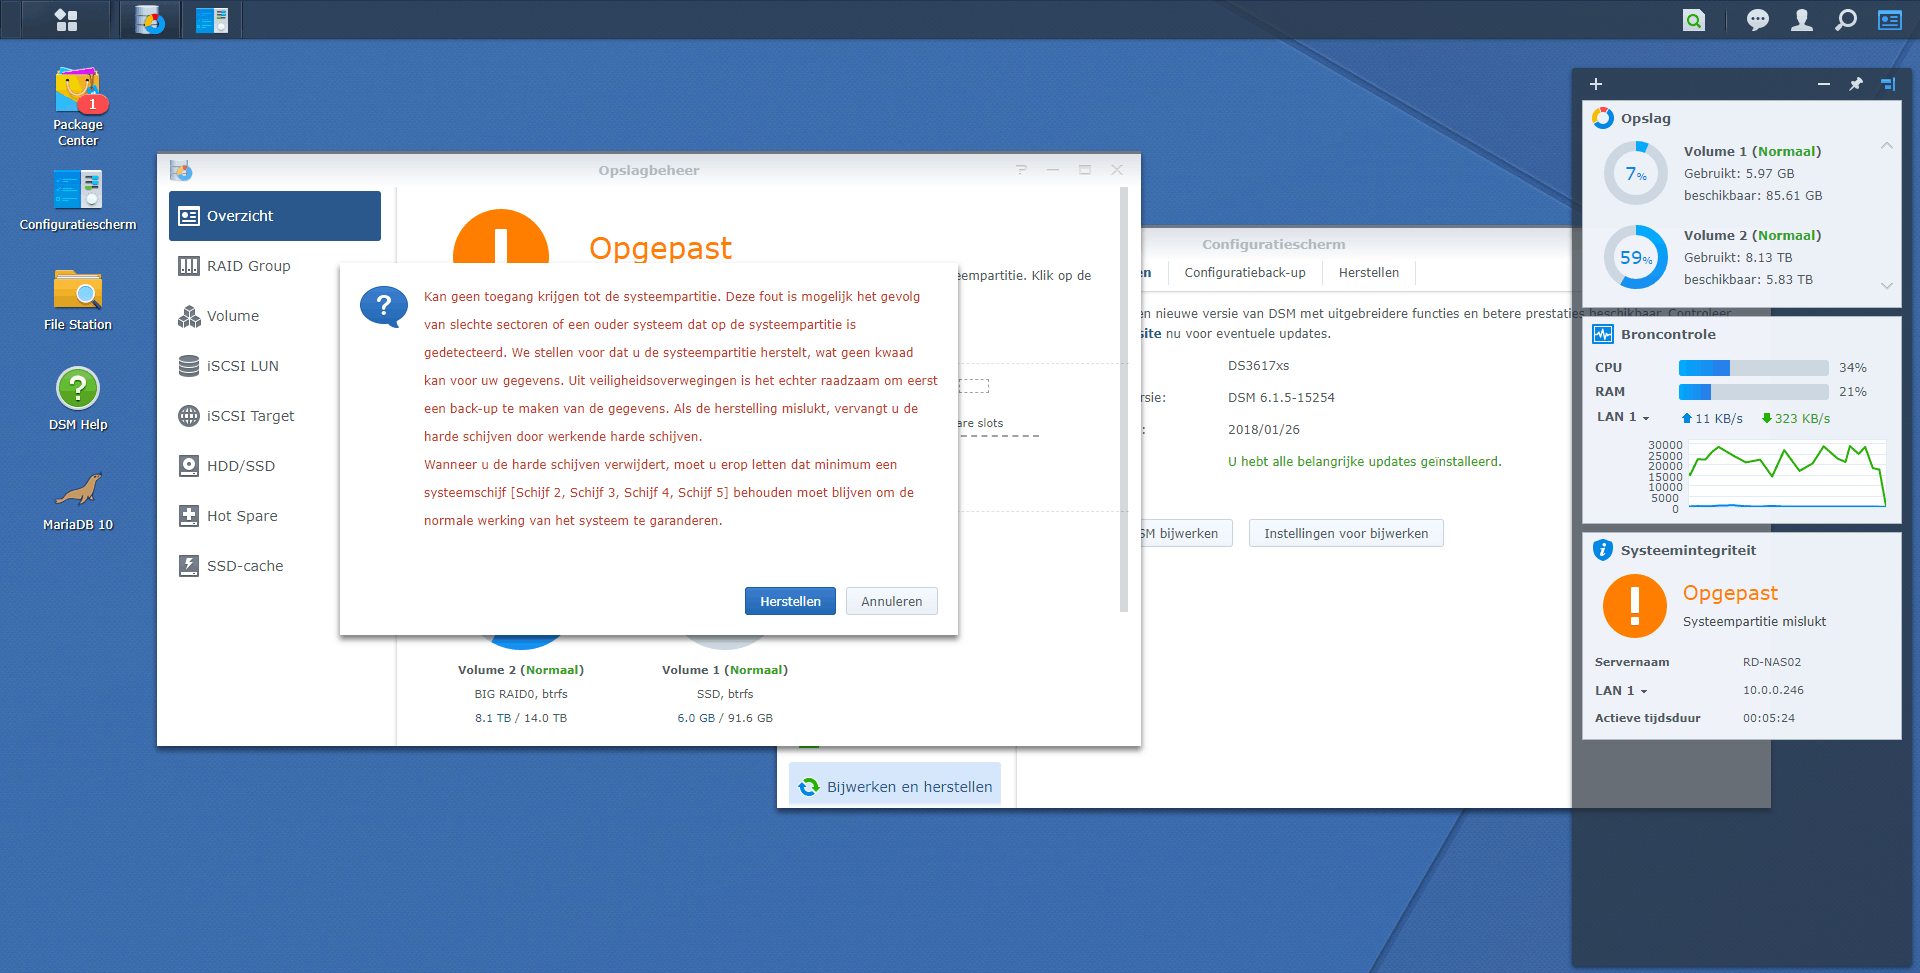
Task: Open RAID Group section
Action: [x=275, y=266]
